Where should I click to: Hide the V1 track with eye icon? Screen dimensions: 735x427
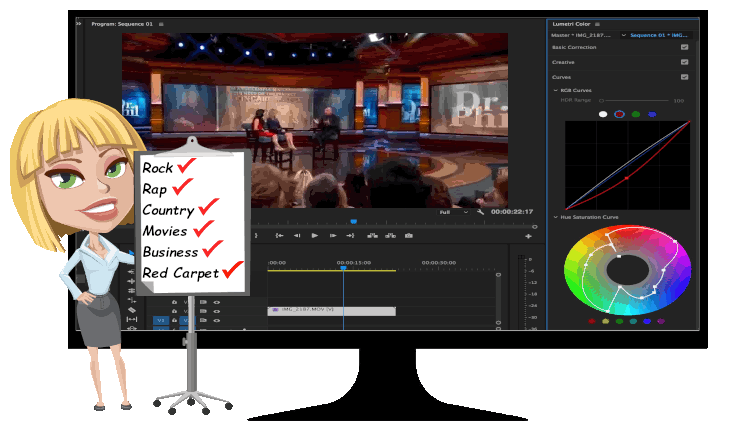[x=217, y=321]
